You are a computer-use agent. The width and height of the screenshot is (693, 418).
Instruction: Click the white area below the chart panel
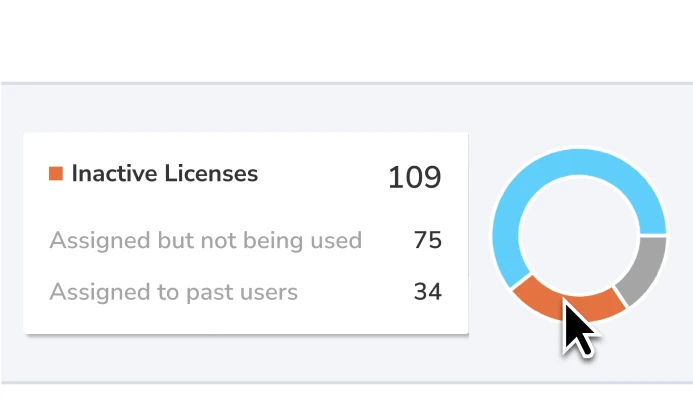(346, 401)
